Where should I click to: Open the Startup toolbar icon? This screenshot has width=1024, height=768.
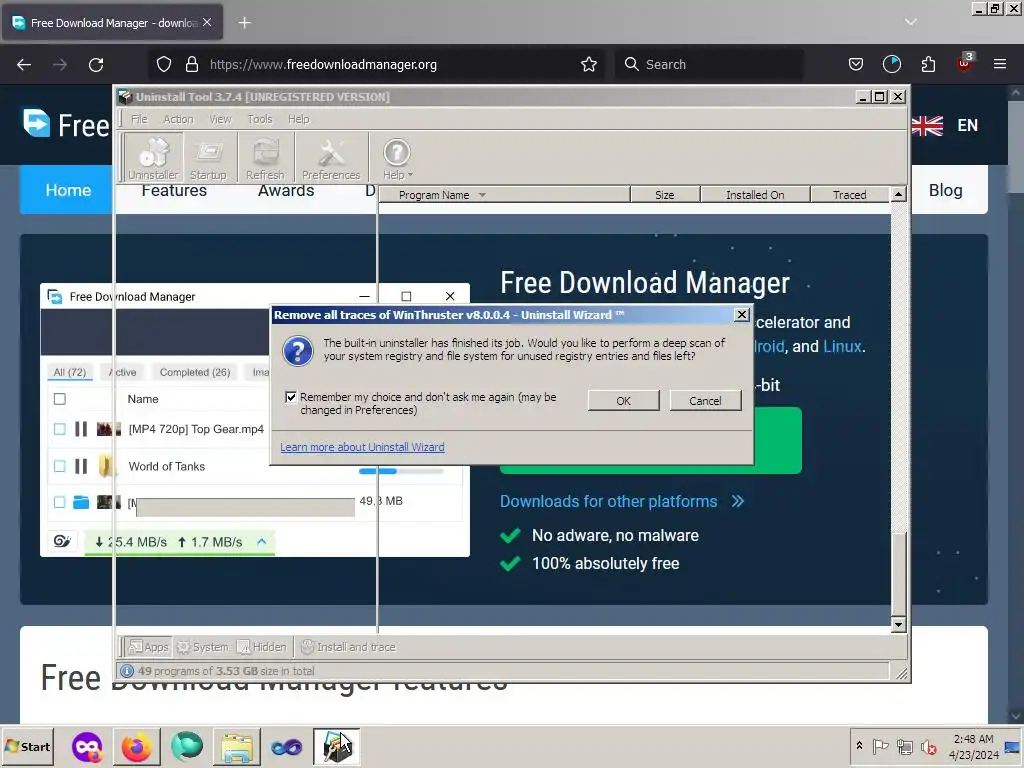tap(208, 157)
